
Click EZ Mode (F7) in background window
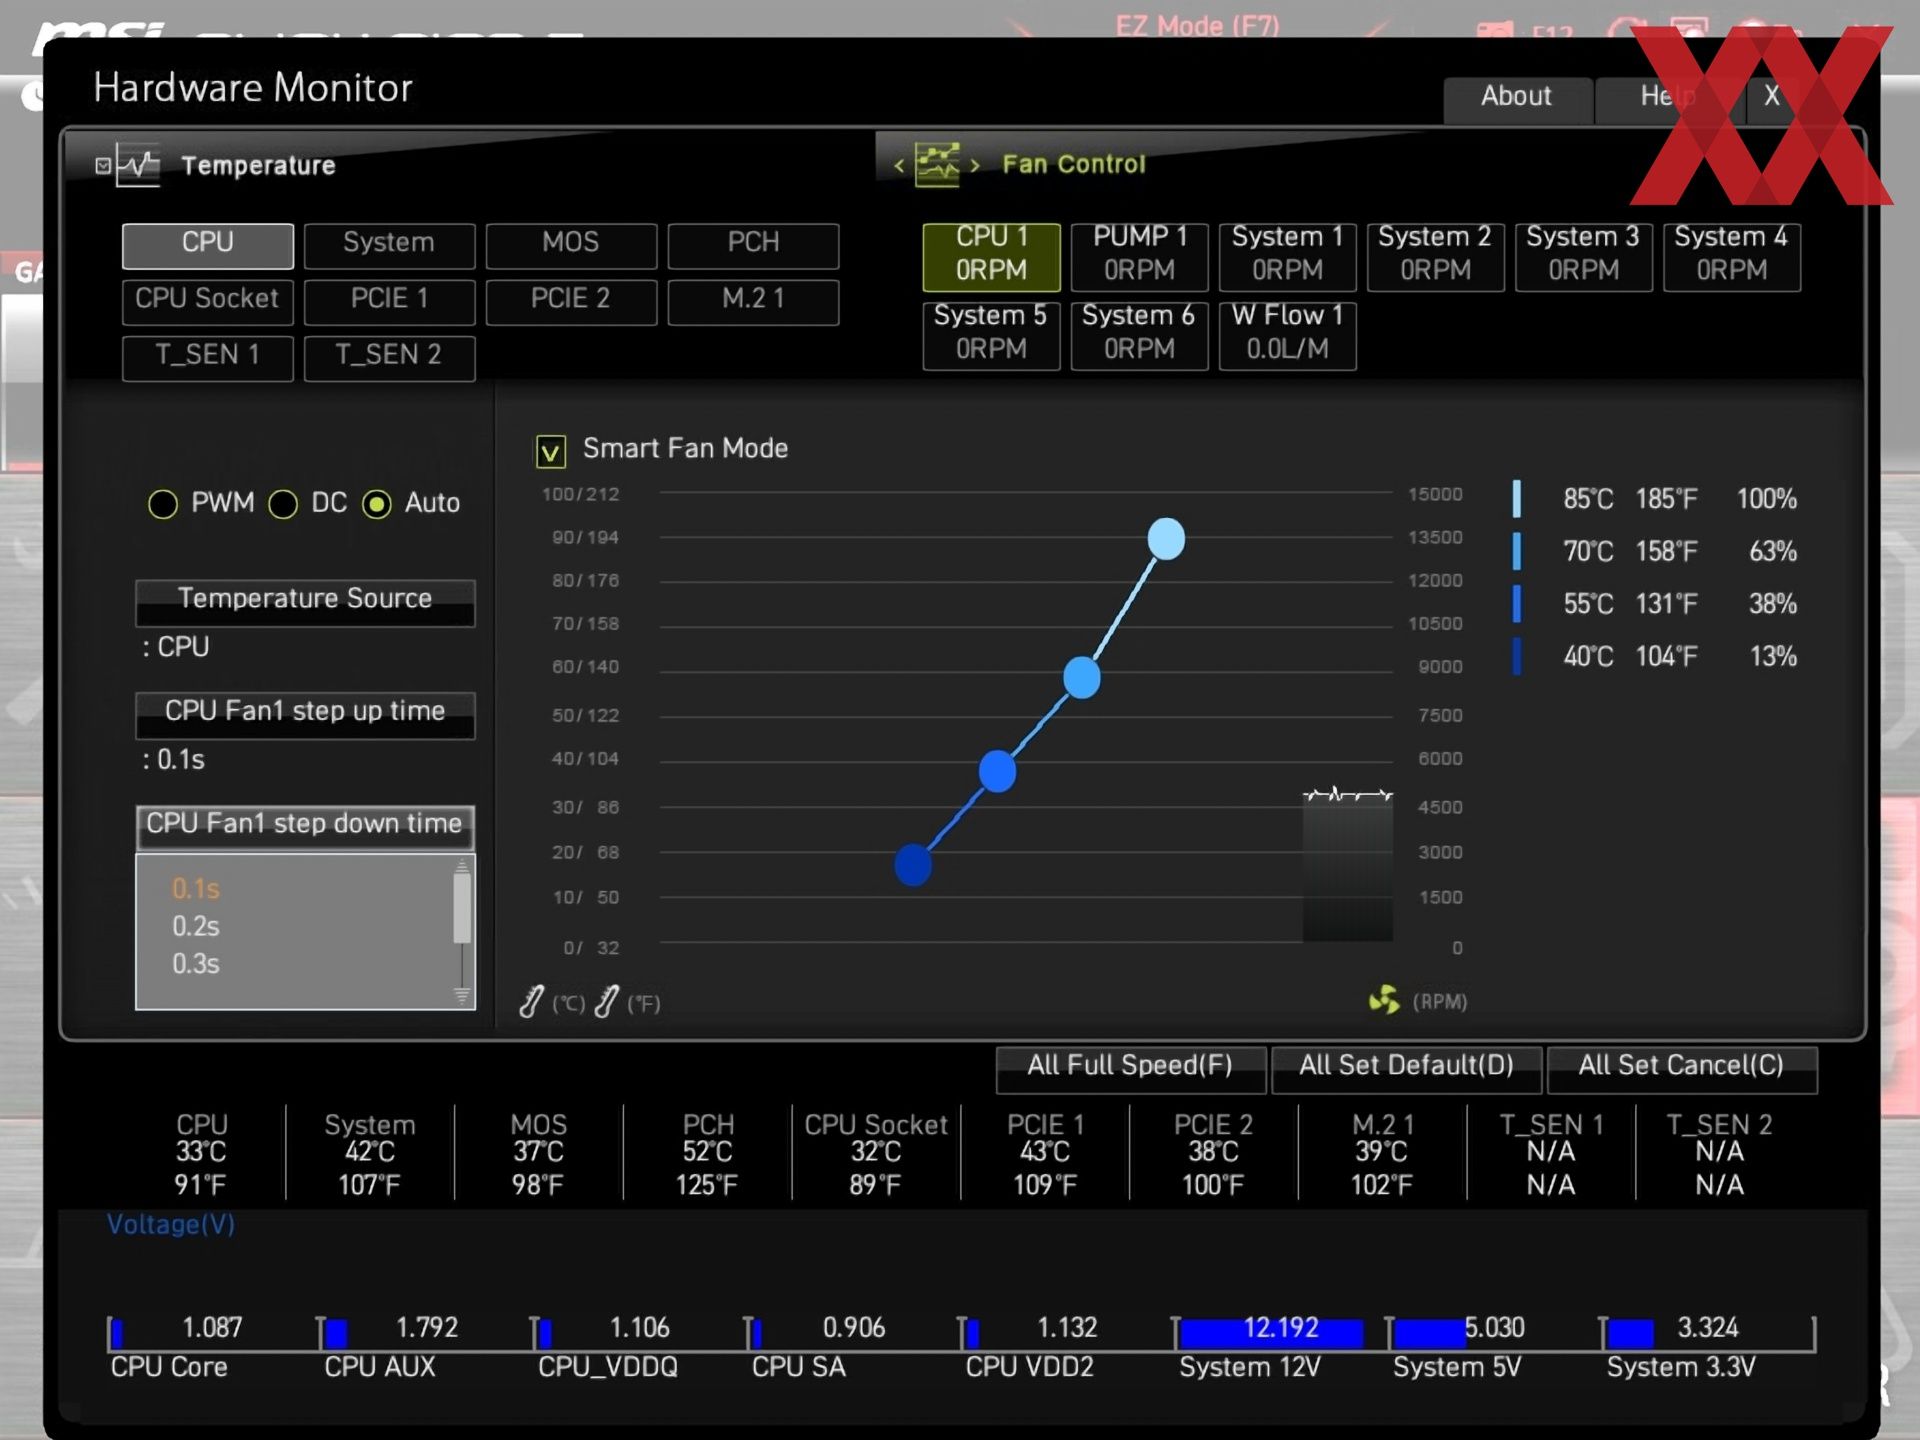click(1197, 25)
